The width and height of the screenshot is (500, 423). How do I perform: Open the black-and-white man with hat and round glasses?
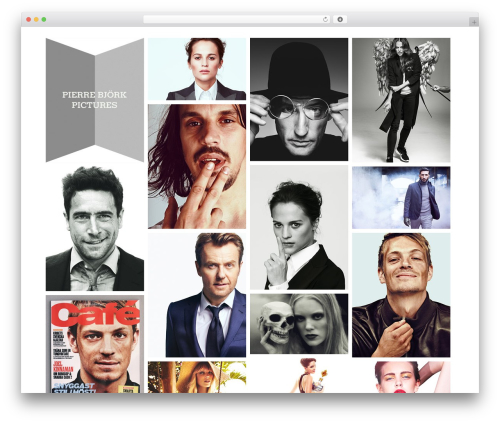(299, 99)
